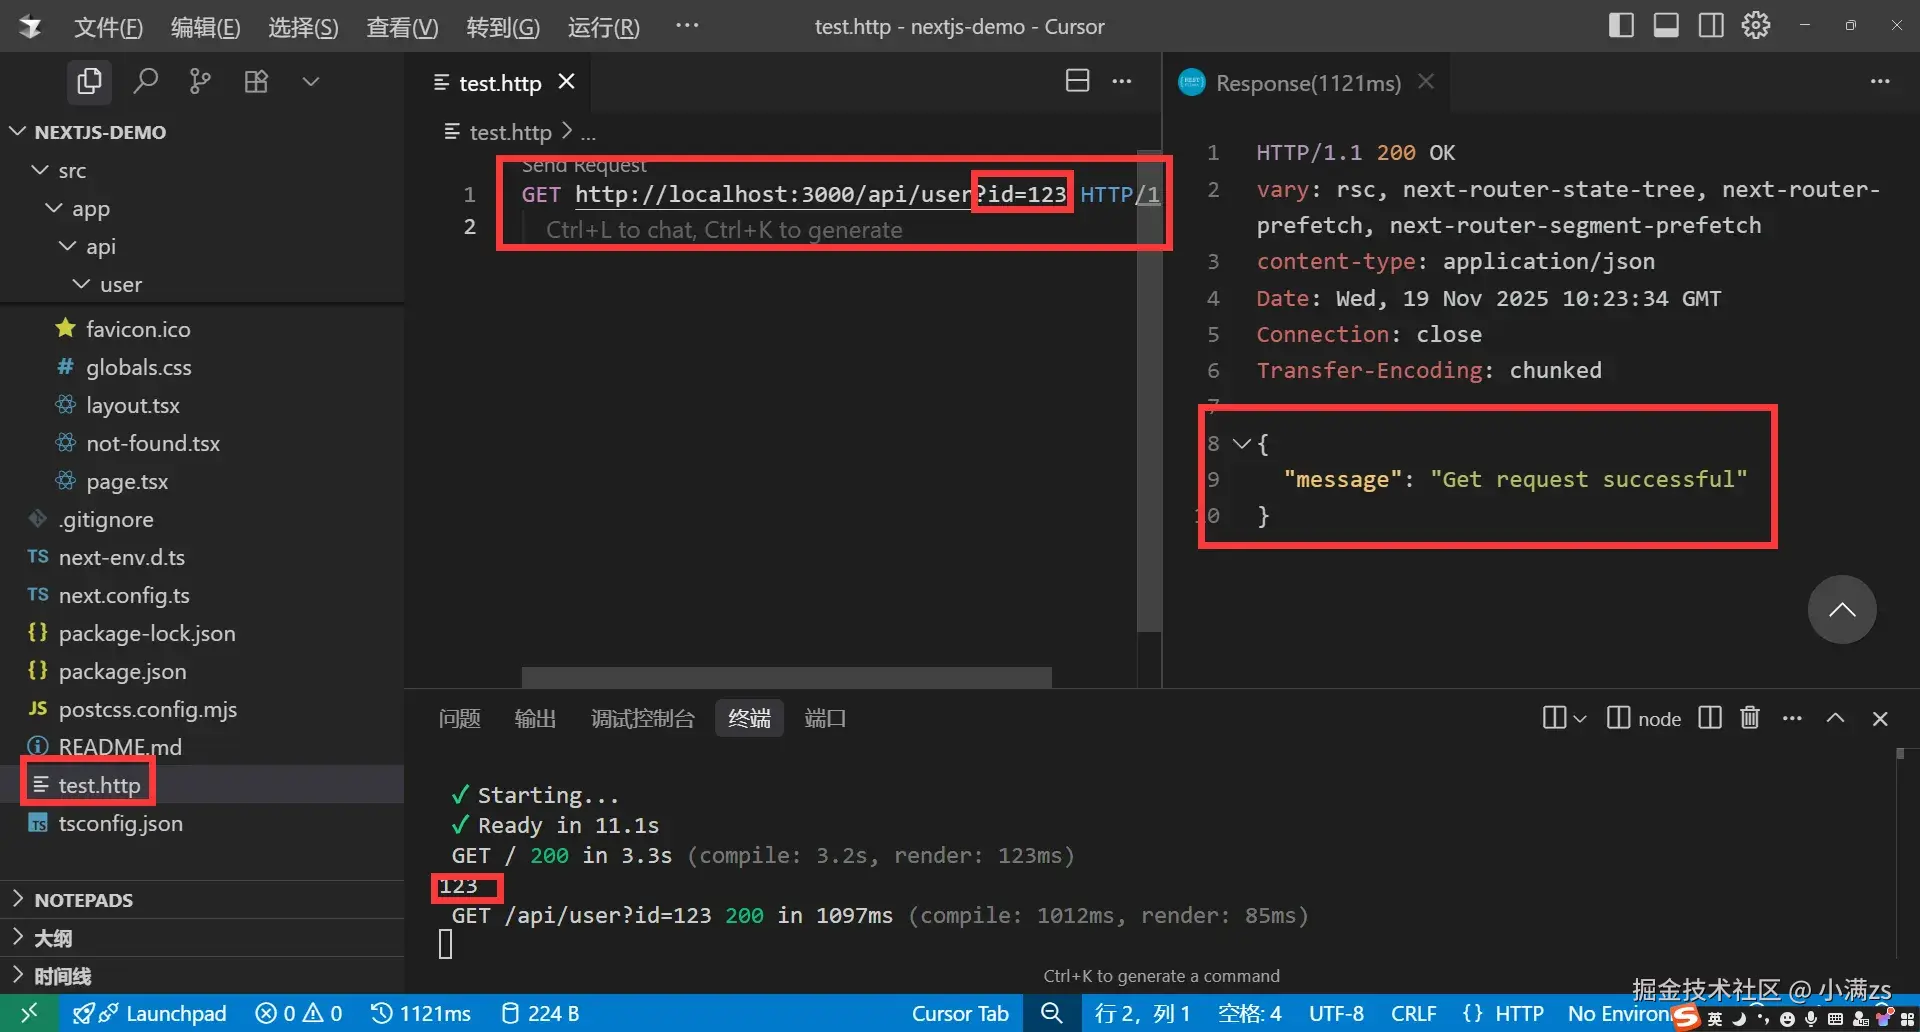
Task: Open the 运行(R) menu
Action: click(x=603, y=27)
